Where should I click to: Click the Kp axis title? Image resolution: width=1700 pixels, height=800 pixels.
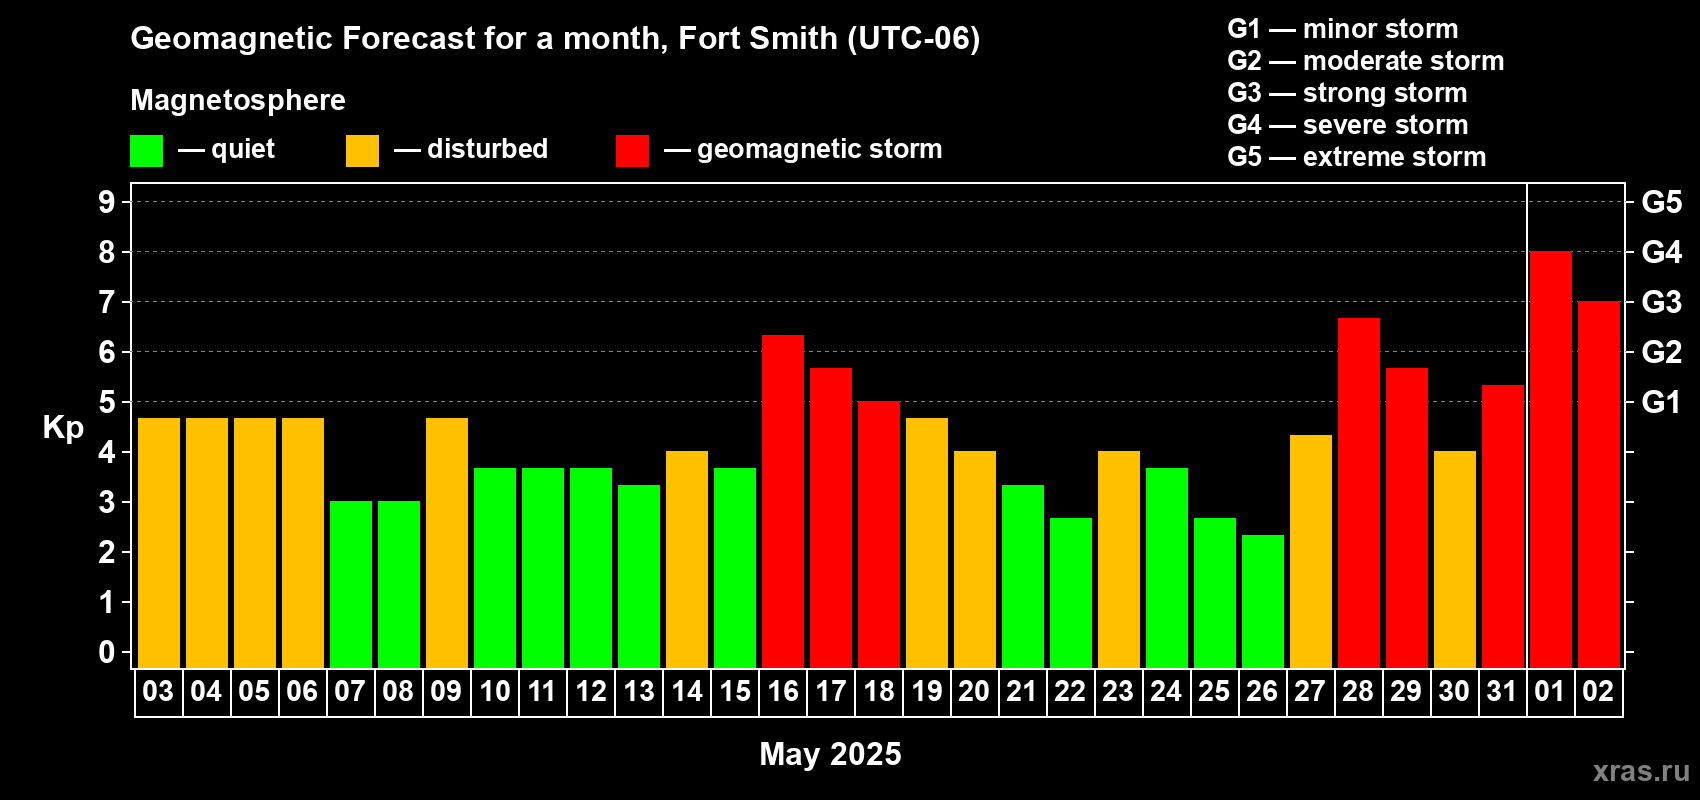tap(63, 428)
